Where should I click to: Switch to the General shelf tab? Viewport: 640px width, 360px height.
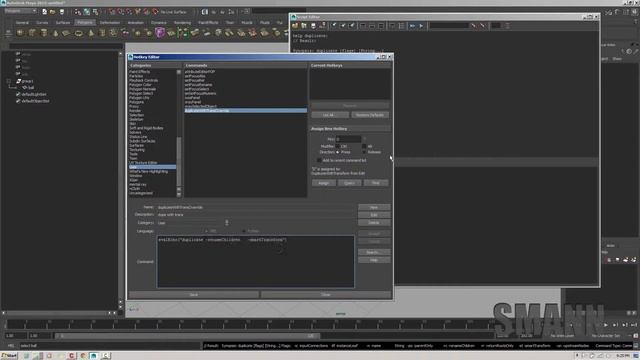pyautogui.click(x=22, y=23)
